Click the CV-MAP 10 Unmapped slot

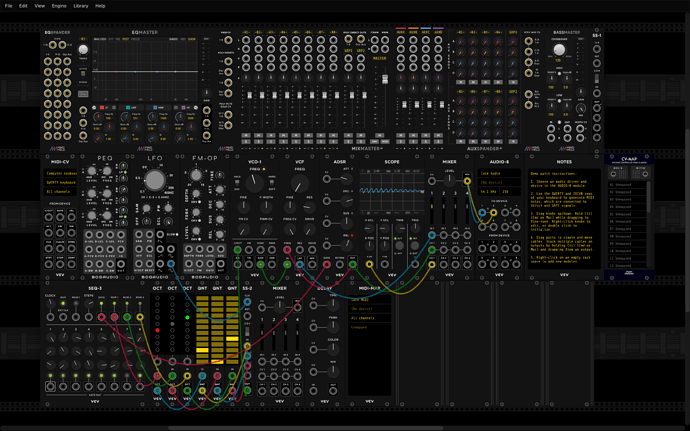tap(627, 251)
